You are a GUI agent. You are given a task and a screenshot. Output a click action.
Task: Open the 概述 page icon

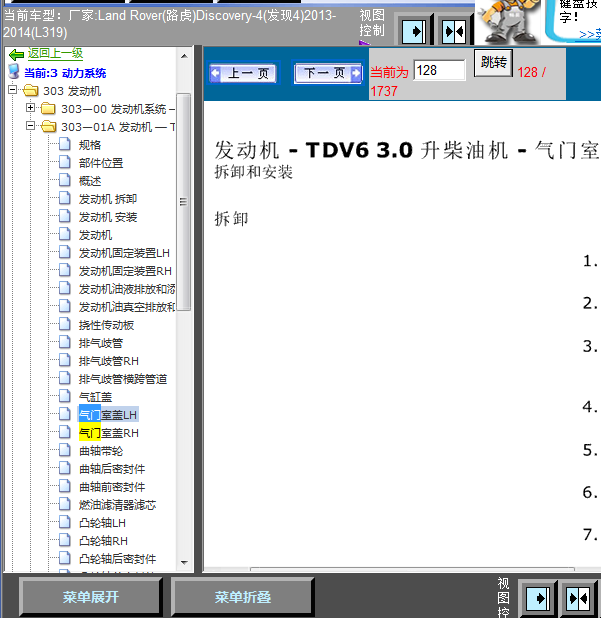point(65,180)
